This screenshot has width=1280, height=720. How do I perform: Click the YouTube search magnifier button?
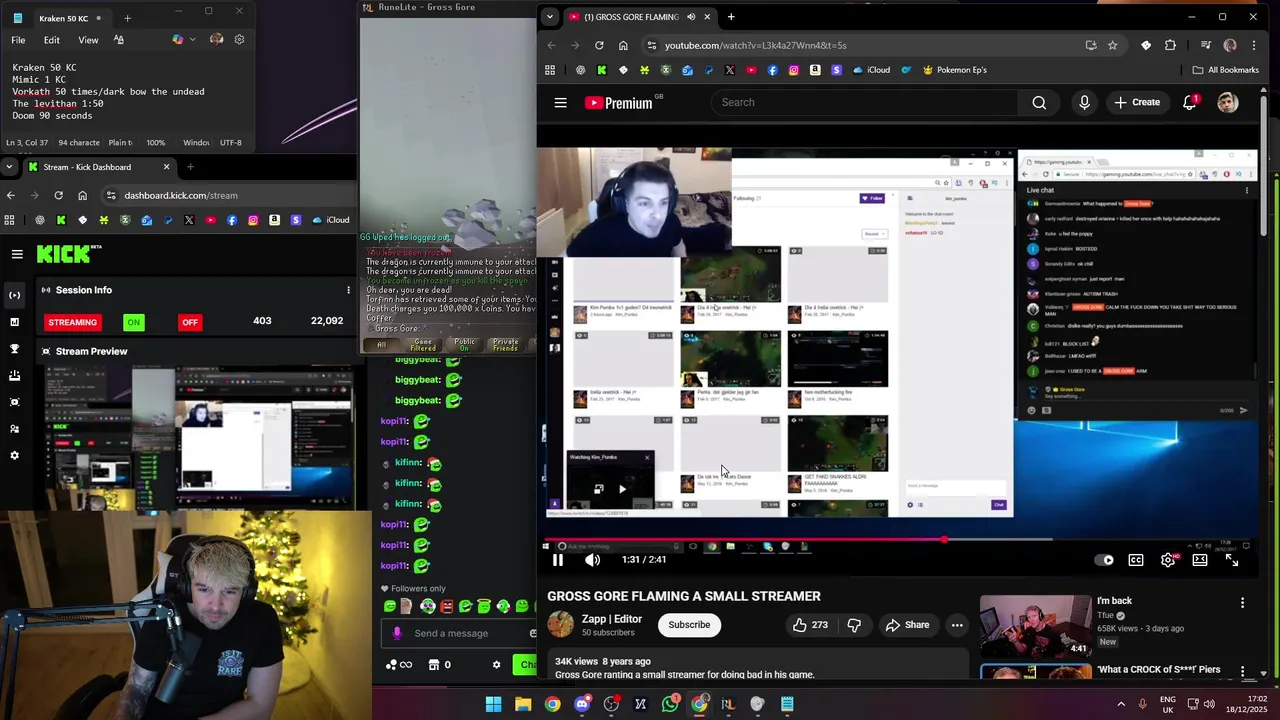pyautogui.click(x=1039, y=102)
